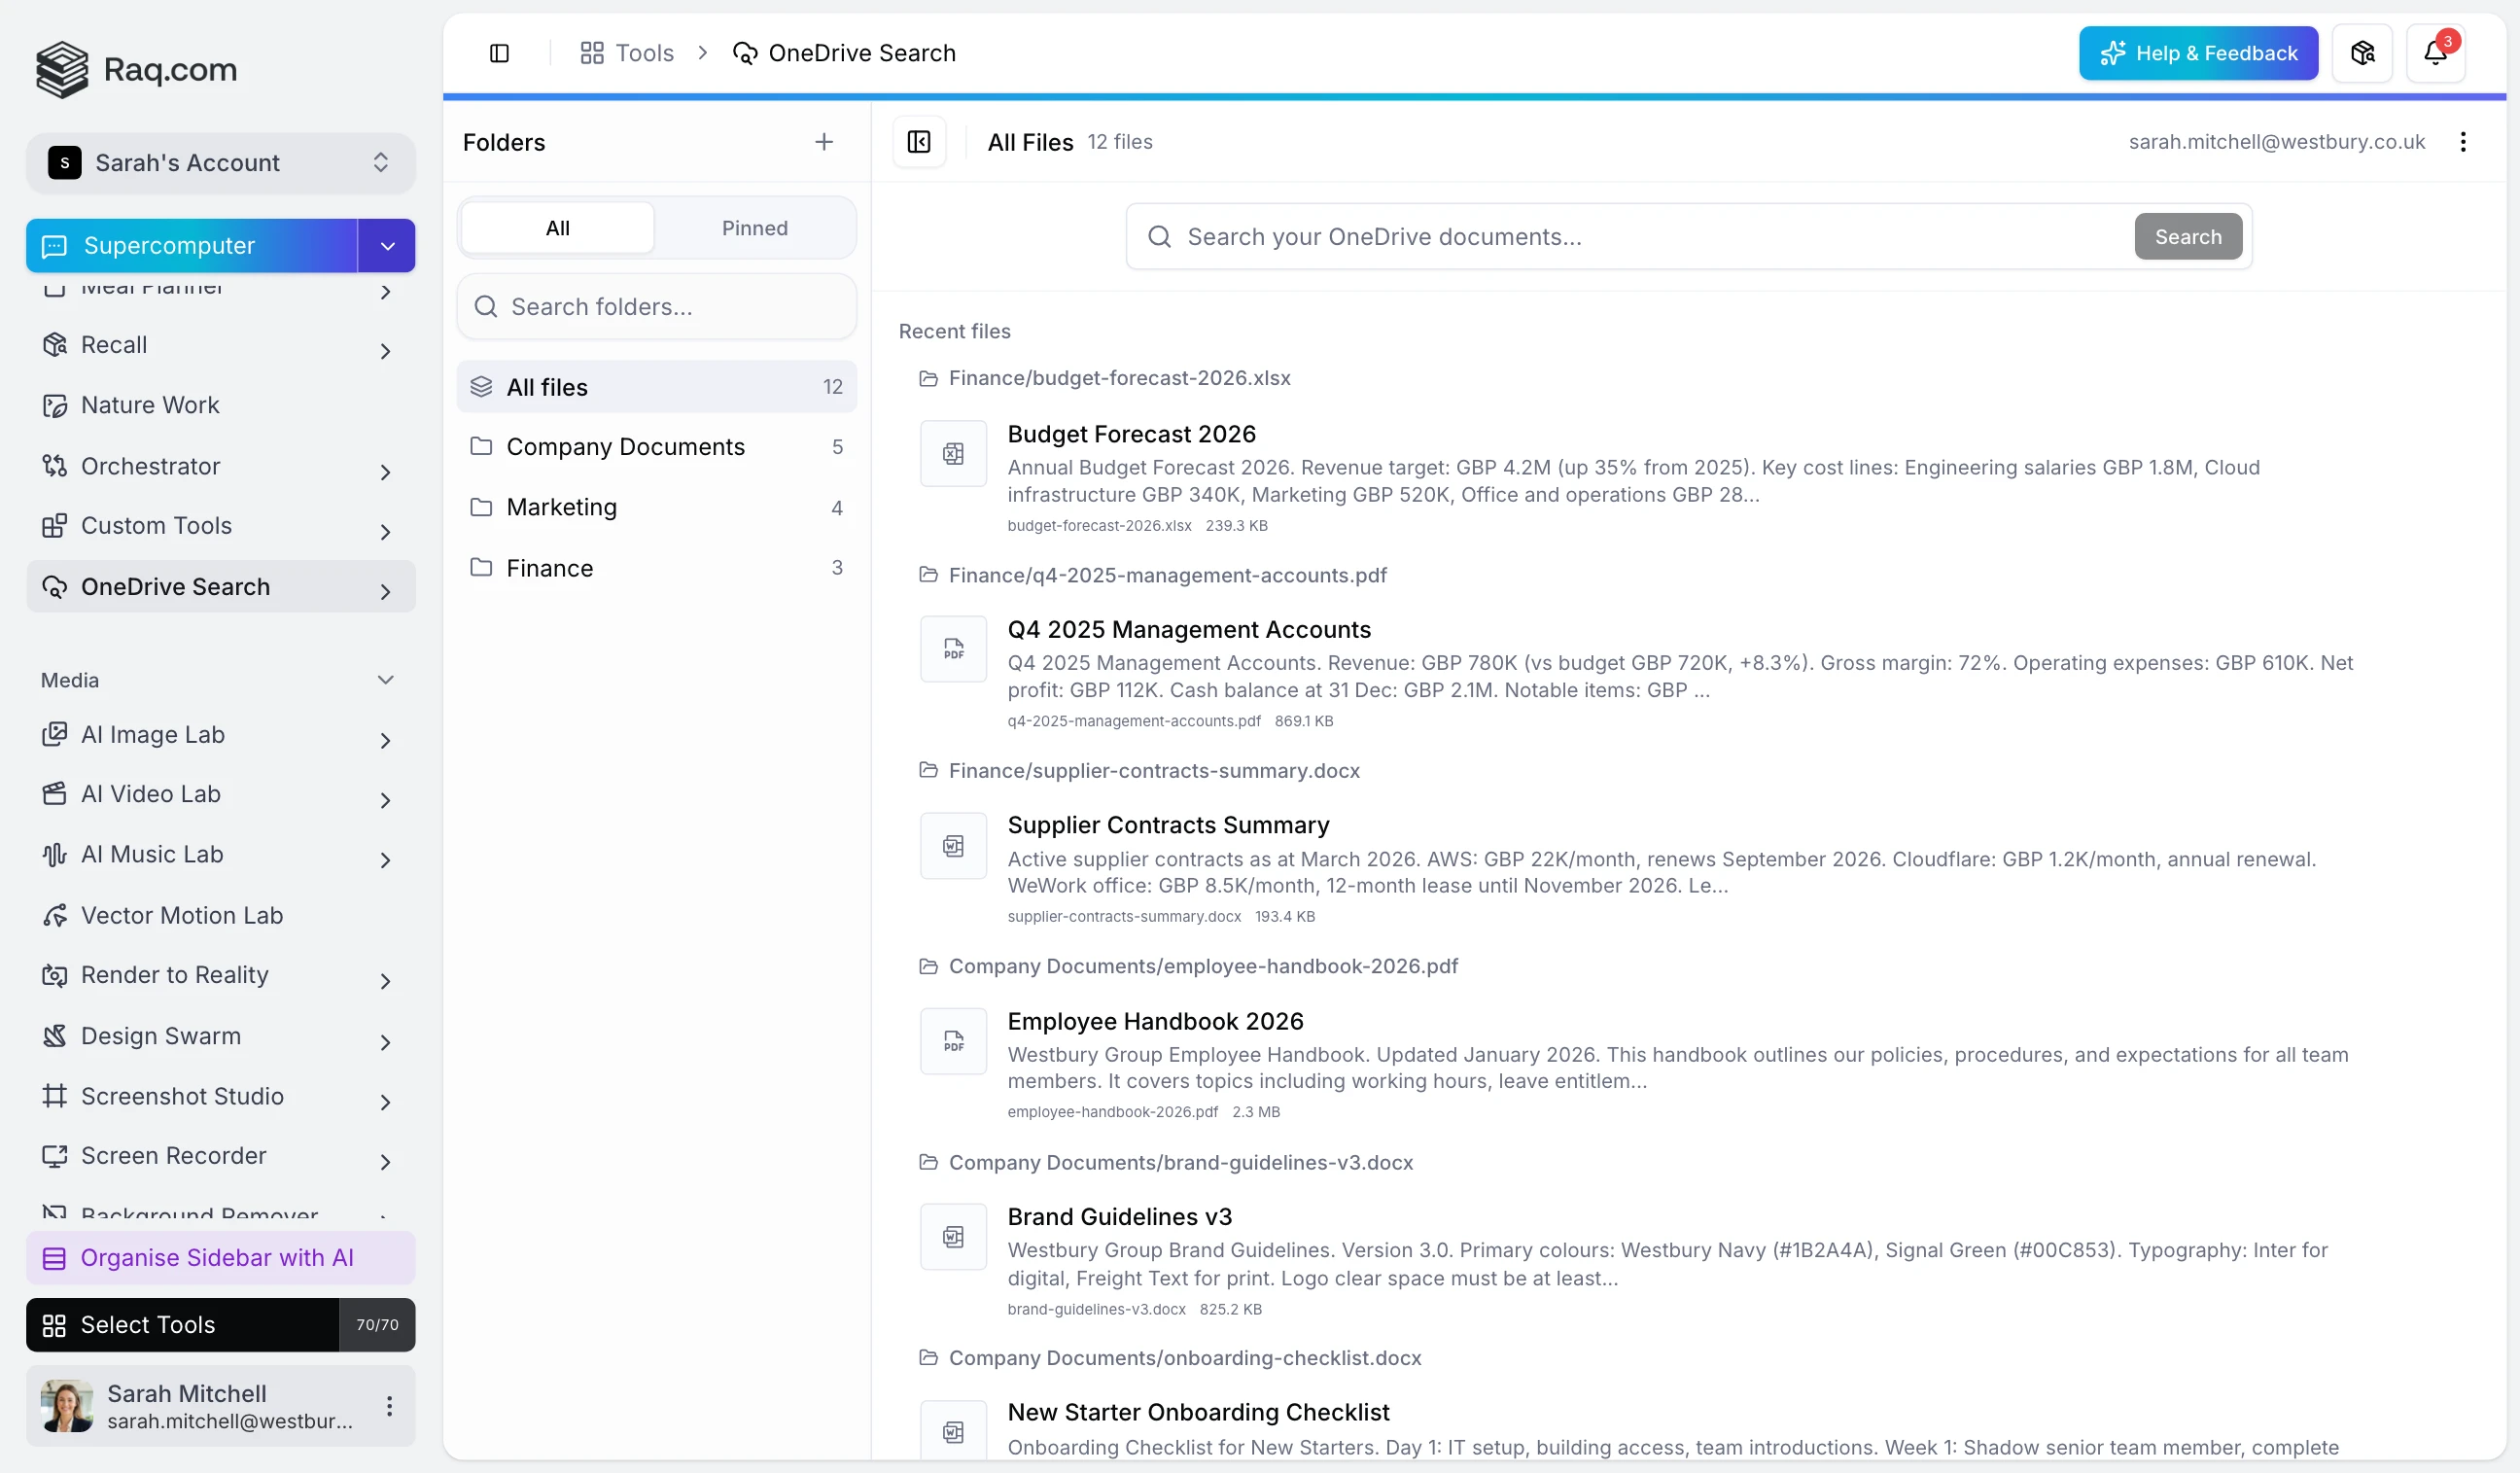Expand the Recall chevron
2520x1473 pixels.
[x=385, y=351]
